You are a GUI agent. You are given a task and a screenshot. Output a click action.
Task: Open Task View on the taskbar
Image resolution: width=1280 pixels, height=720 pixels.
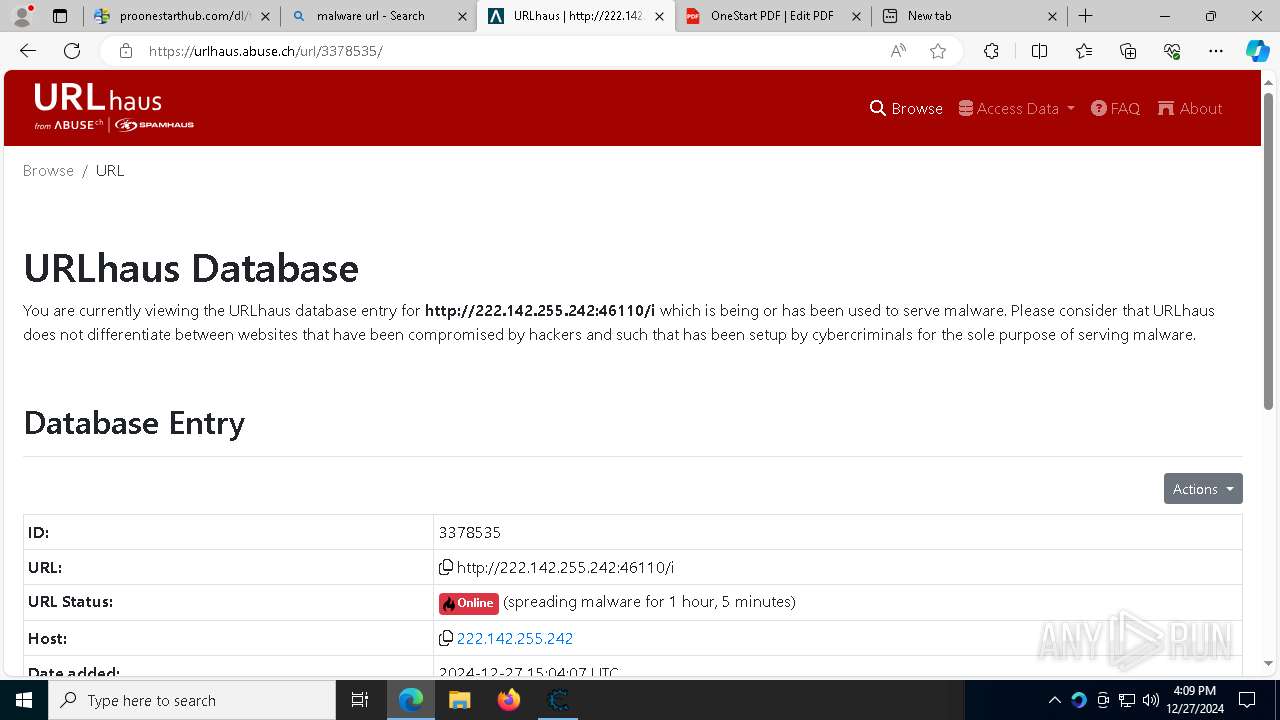point(360,700)
